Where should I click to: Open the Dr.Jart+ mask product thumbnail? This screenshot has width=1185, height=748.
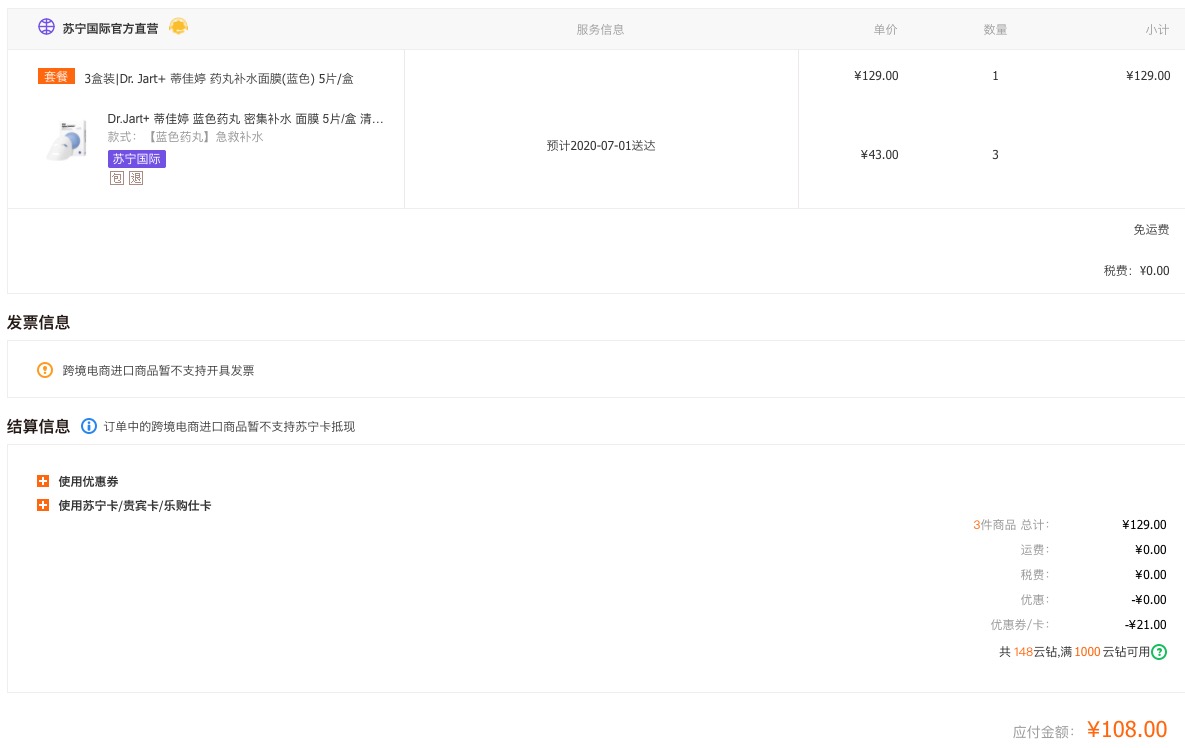coord(67,140)
